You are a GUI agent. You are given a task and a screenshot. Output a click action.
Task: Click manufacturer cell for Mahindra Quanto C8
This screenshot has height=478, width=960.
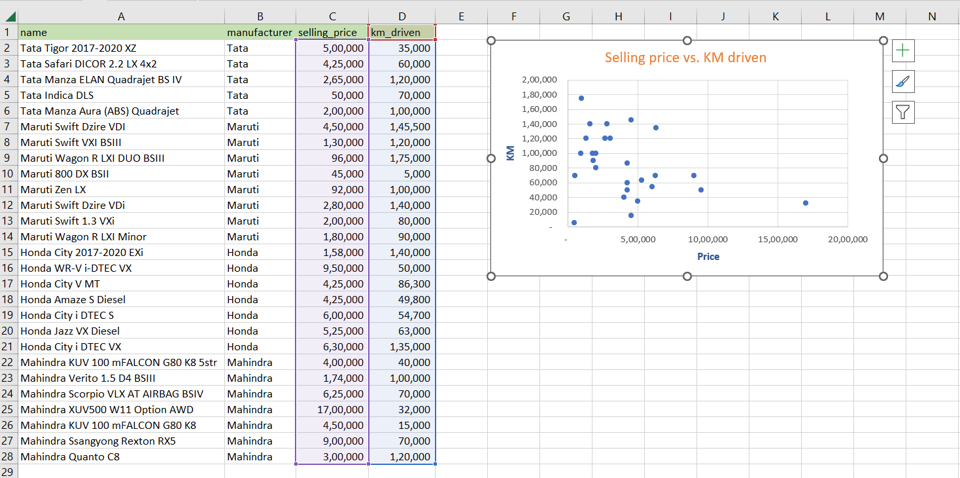click(260, 457)
